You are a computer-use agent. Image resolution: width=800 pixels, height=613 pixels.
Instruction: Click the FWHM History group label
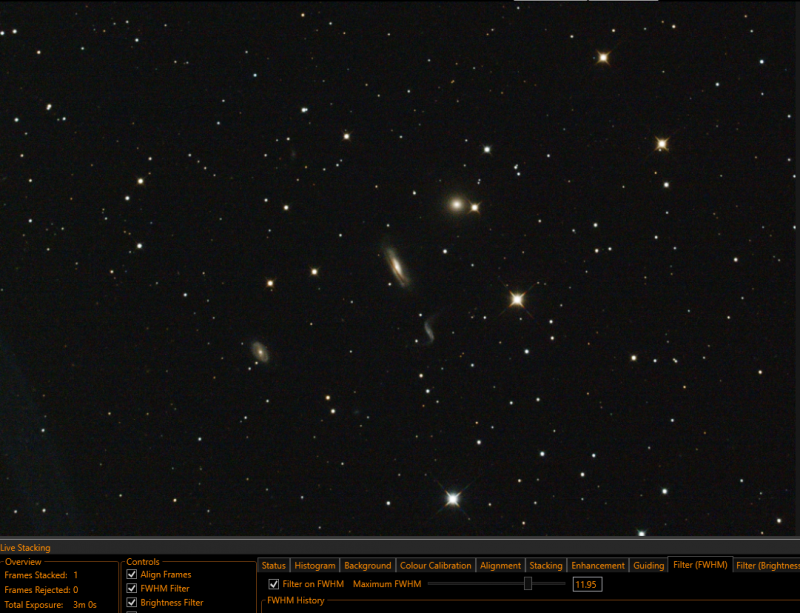tap(296, 601)
